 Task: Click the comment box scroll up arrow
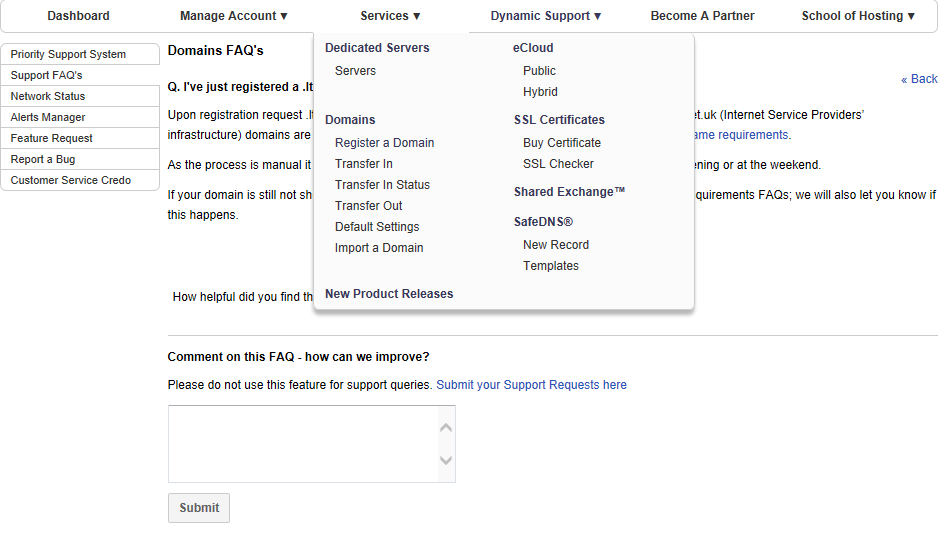click(x=446, y=427)
